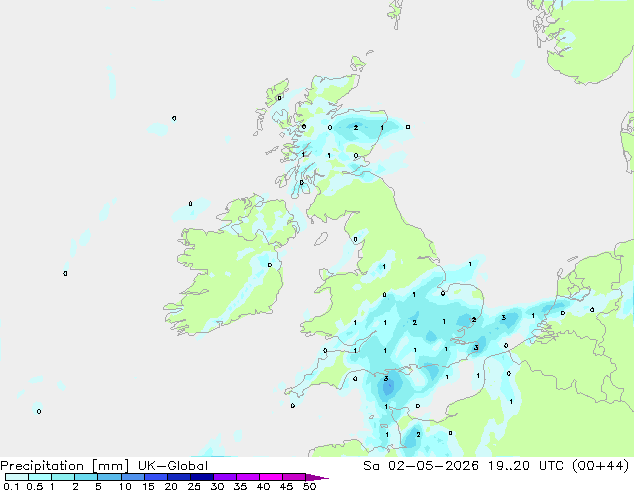
Task: Select the "50" legend scale label
Action: tap(309, 486)
